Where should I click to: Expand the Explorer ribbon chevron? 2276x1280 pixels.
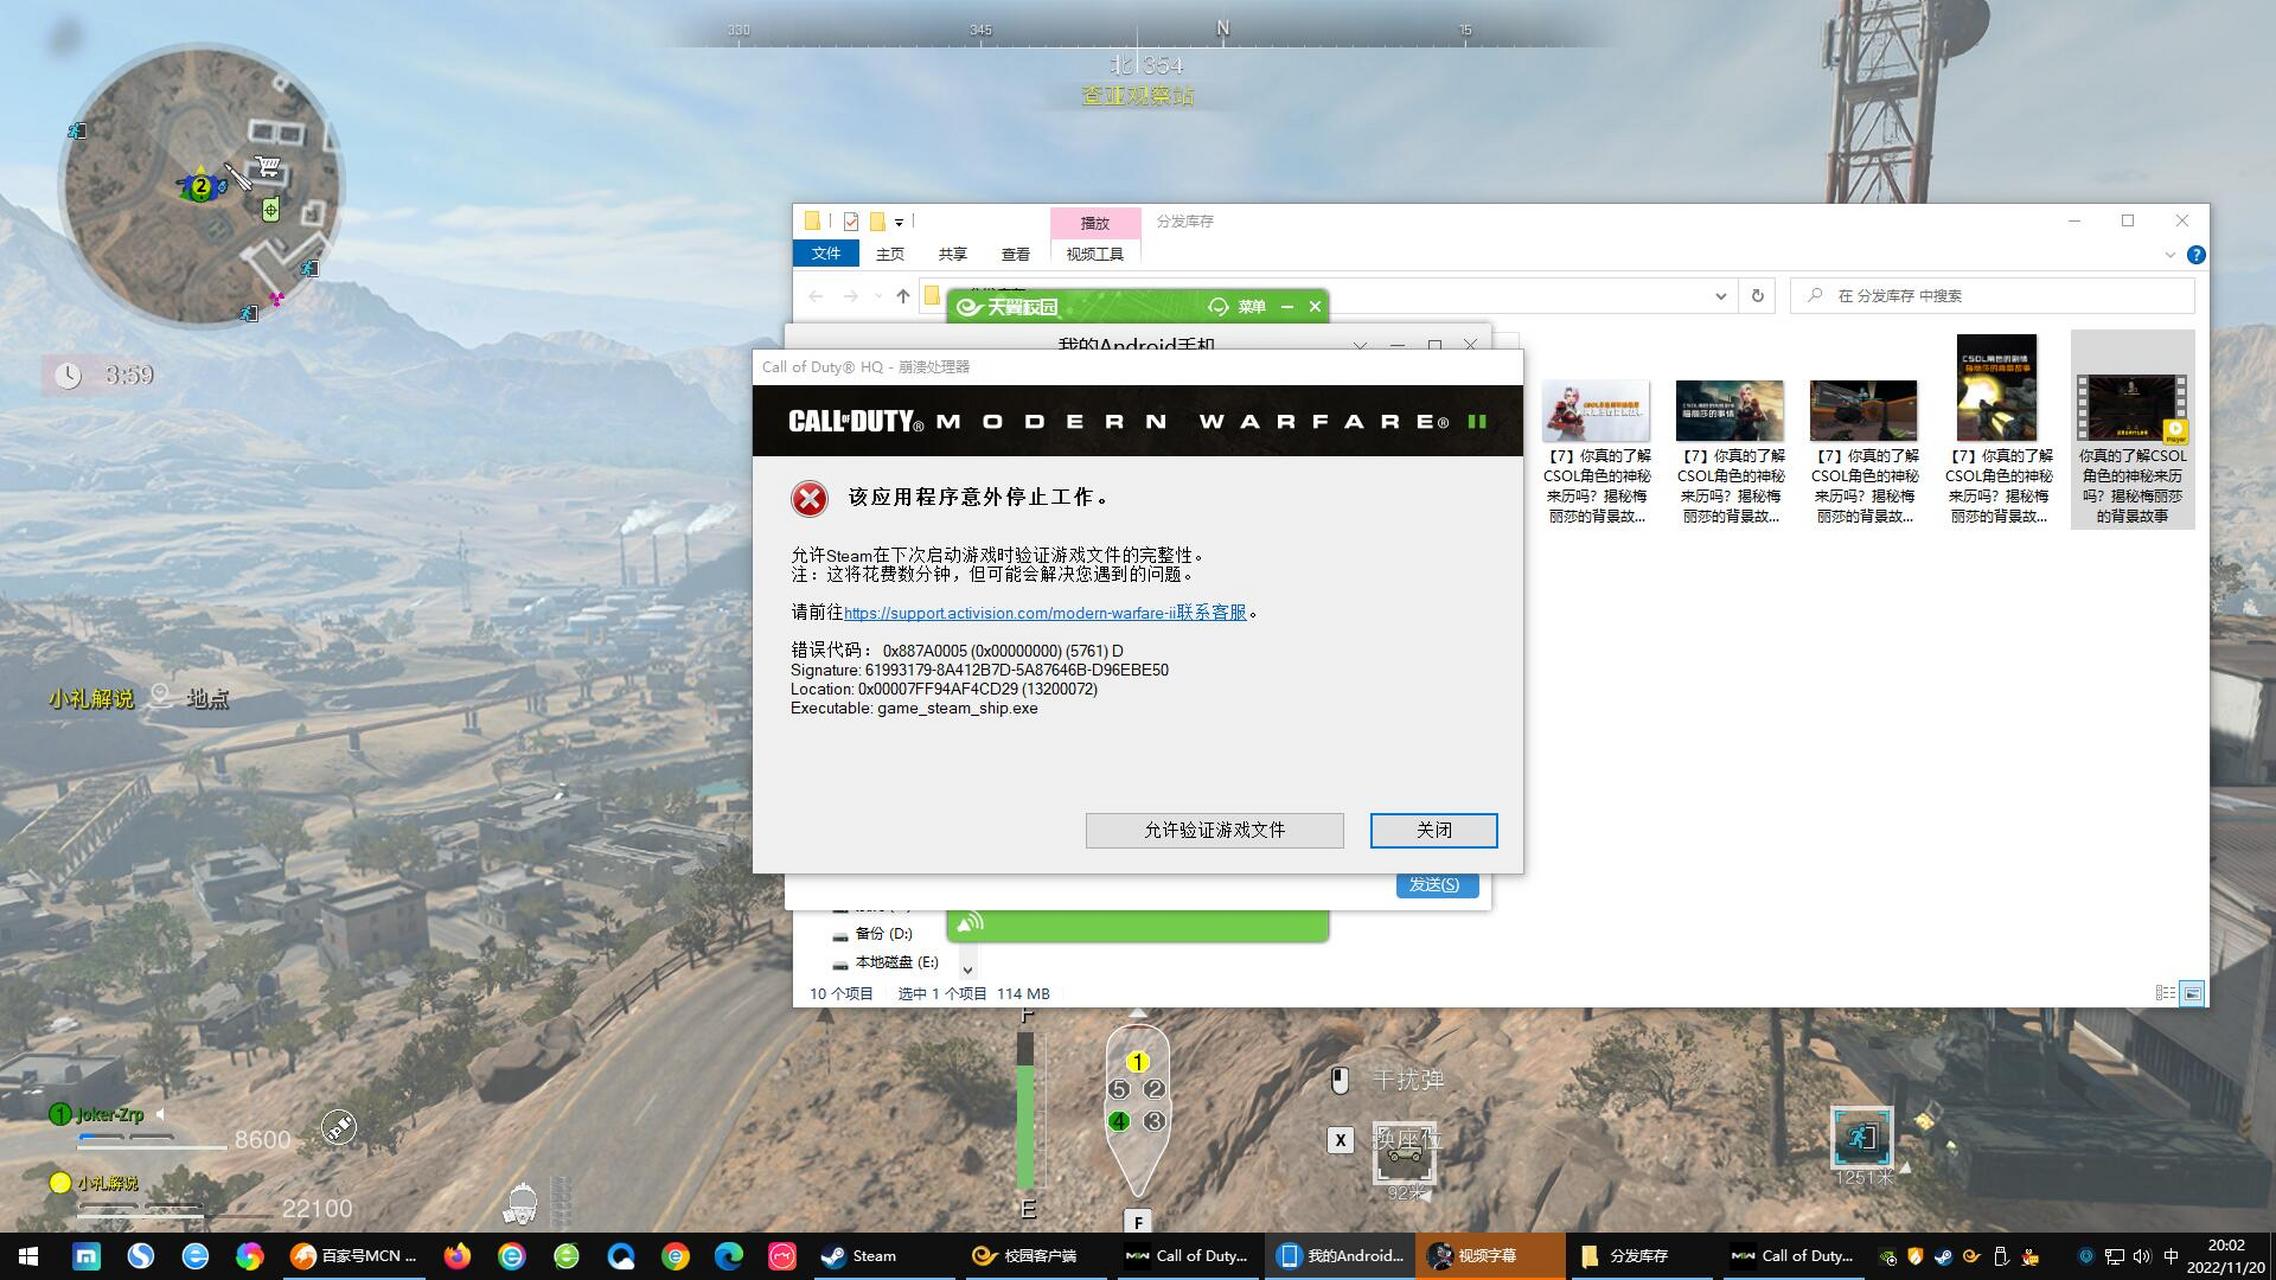(x=2169, y=255)
